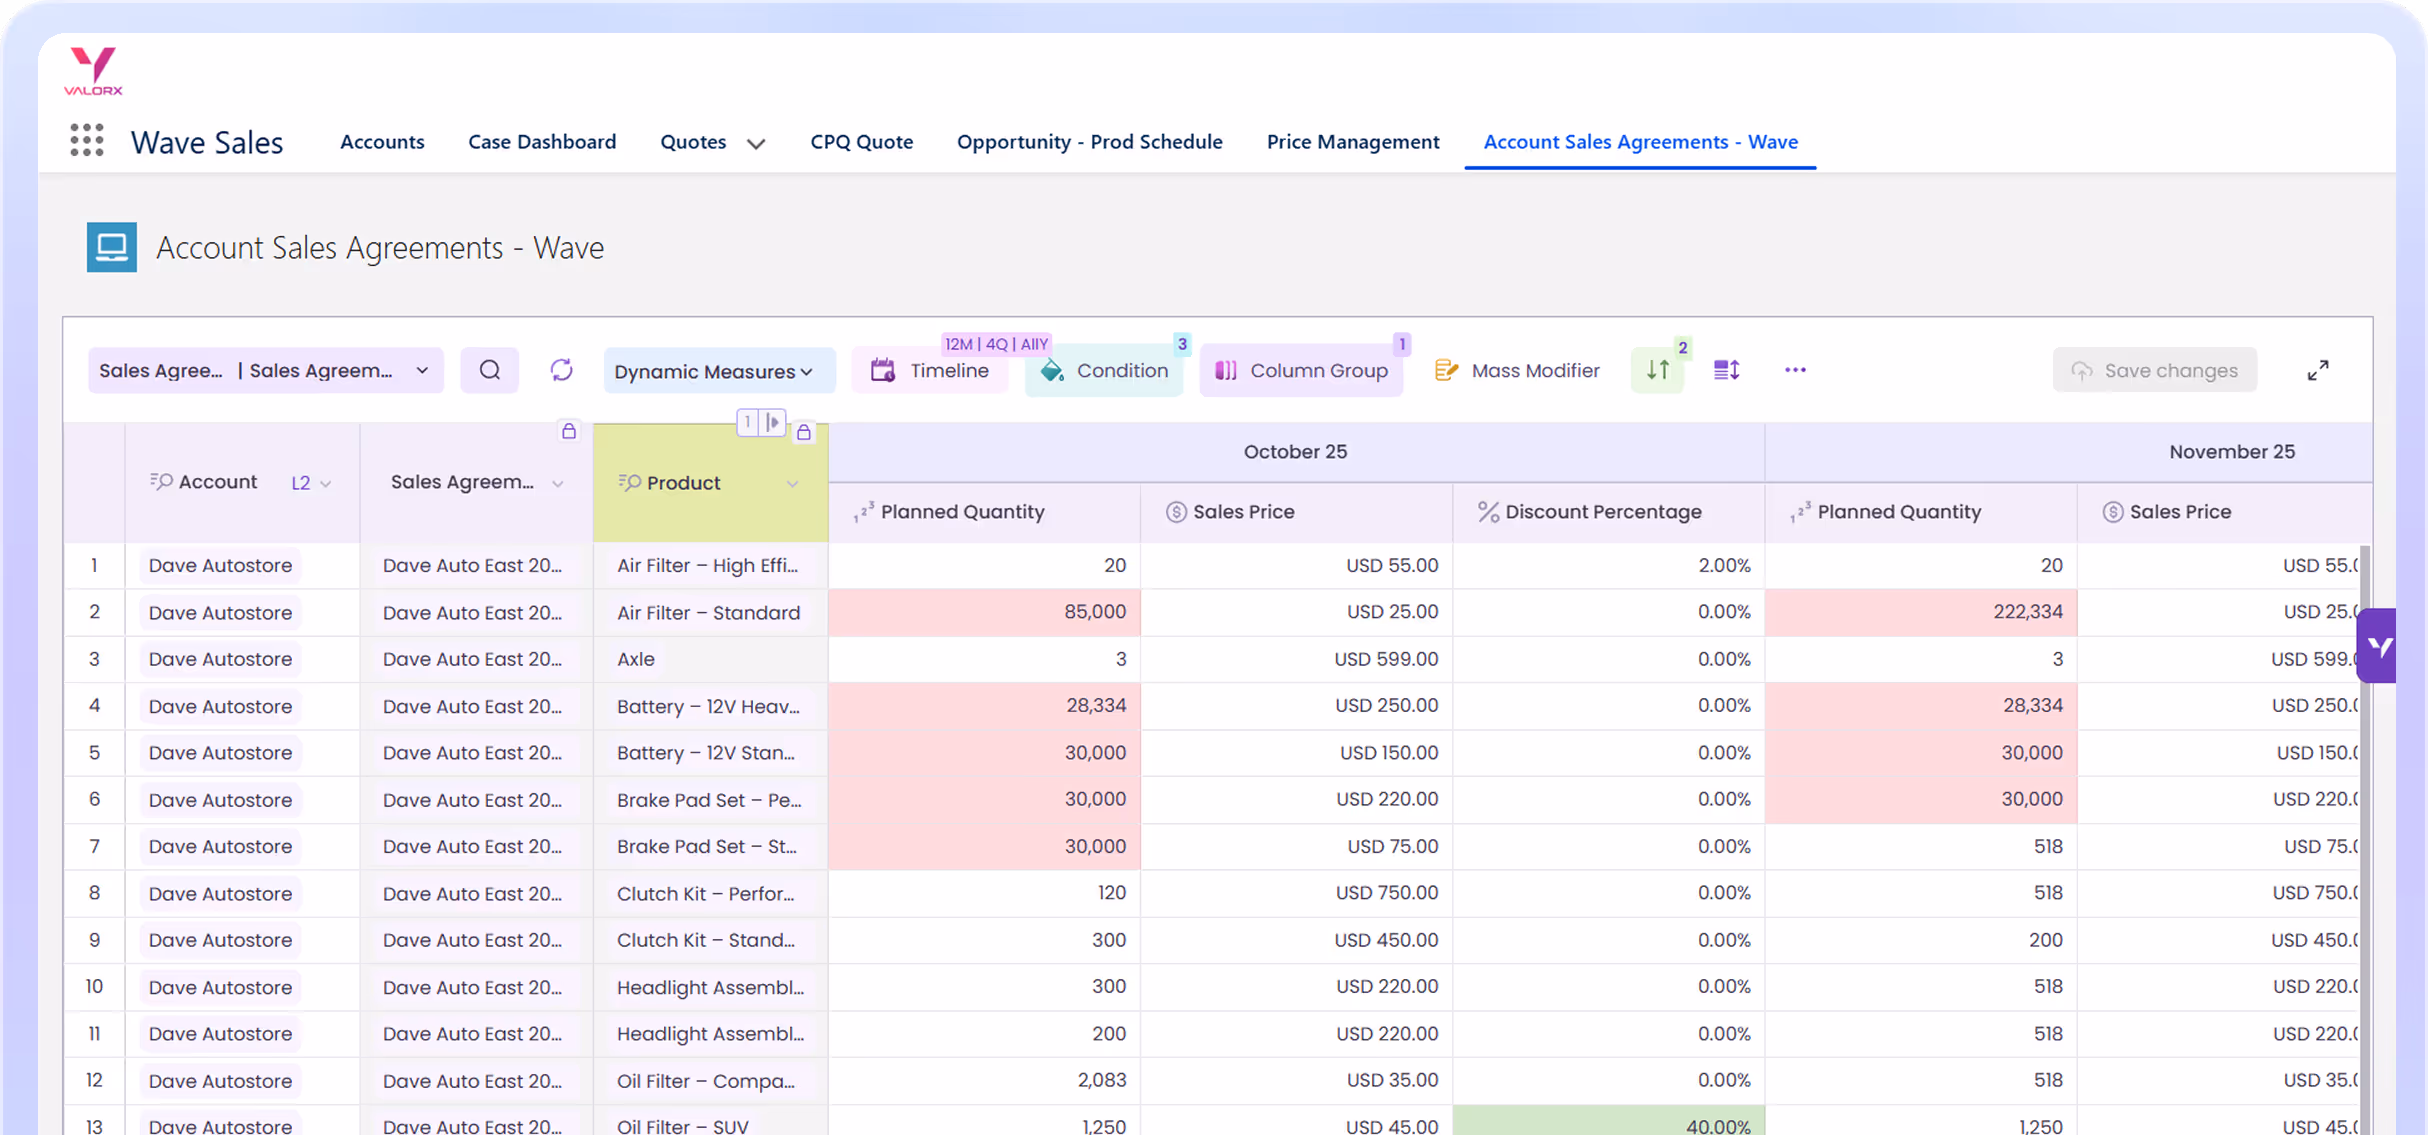Open the app launcher grid icon

pos(88,141)
